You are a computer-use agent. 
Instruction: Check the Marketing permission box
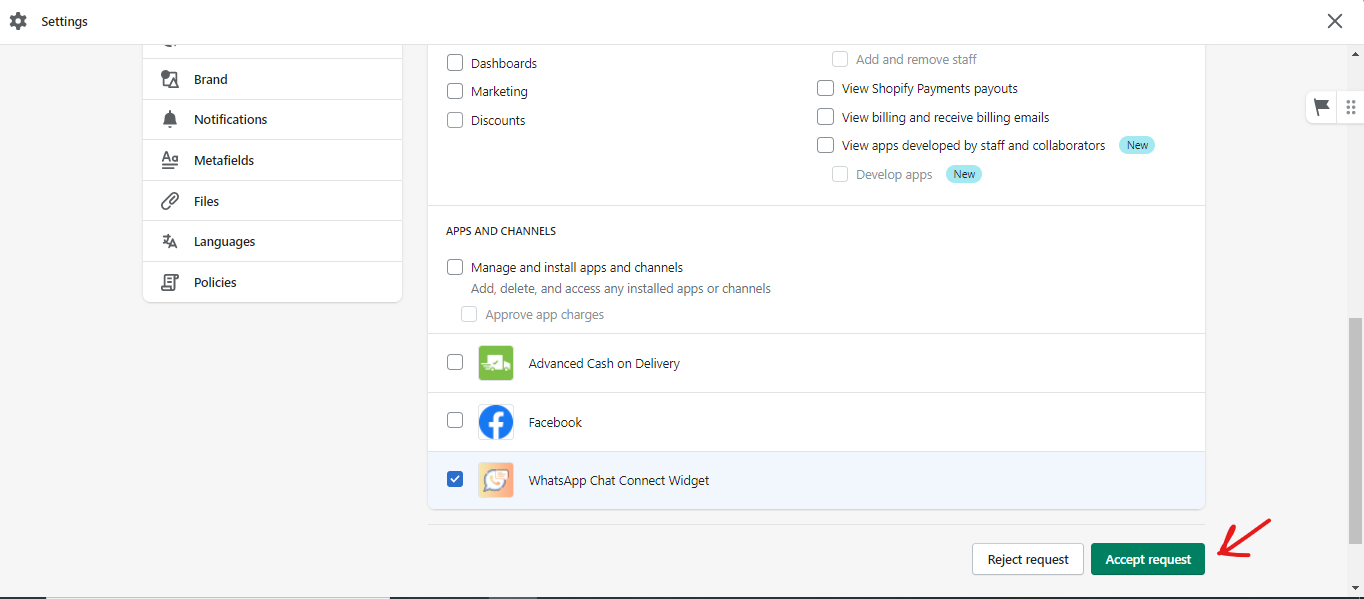click(455, 91)
